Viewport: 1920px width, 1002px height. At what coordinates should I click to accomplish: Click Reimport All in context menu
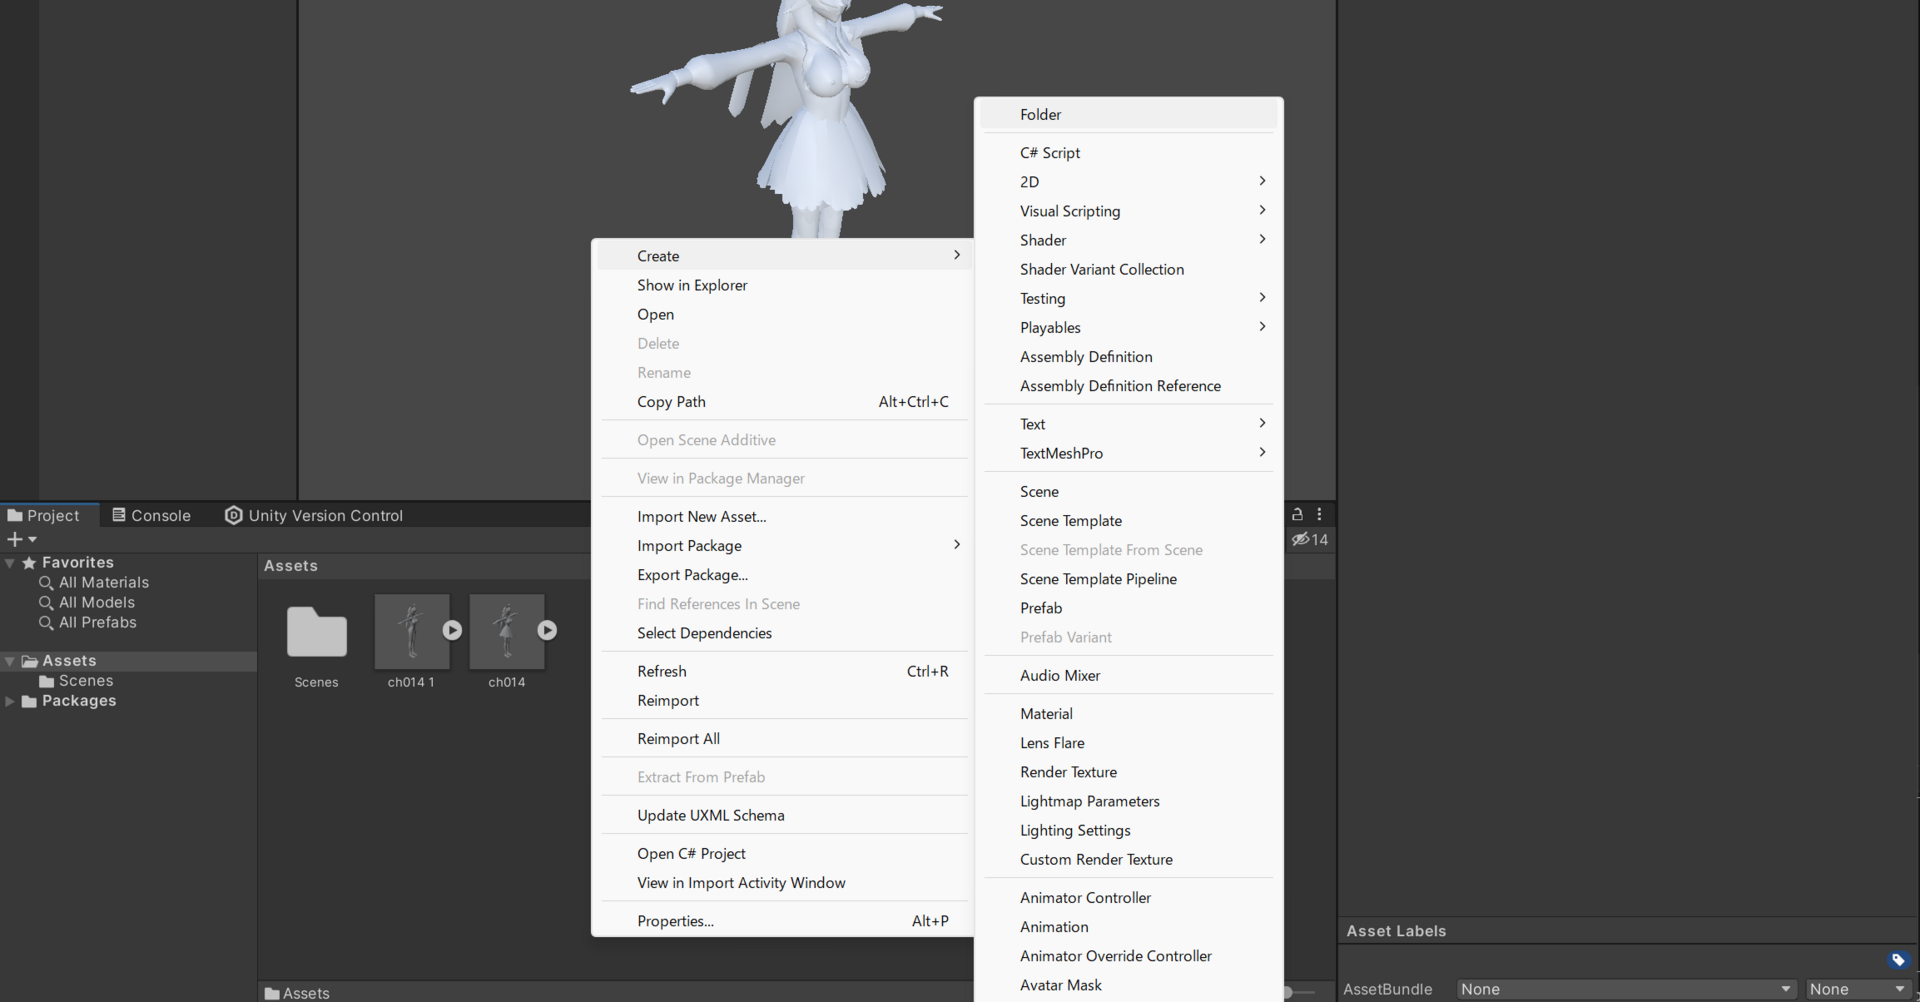(x=678, y=739)
